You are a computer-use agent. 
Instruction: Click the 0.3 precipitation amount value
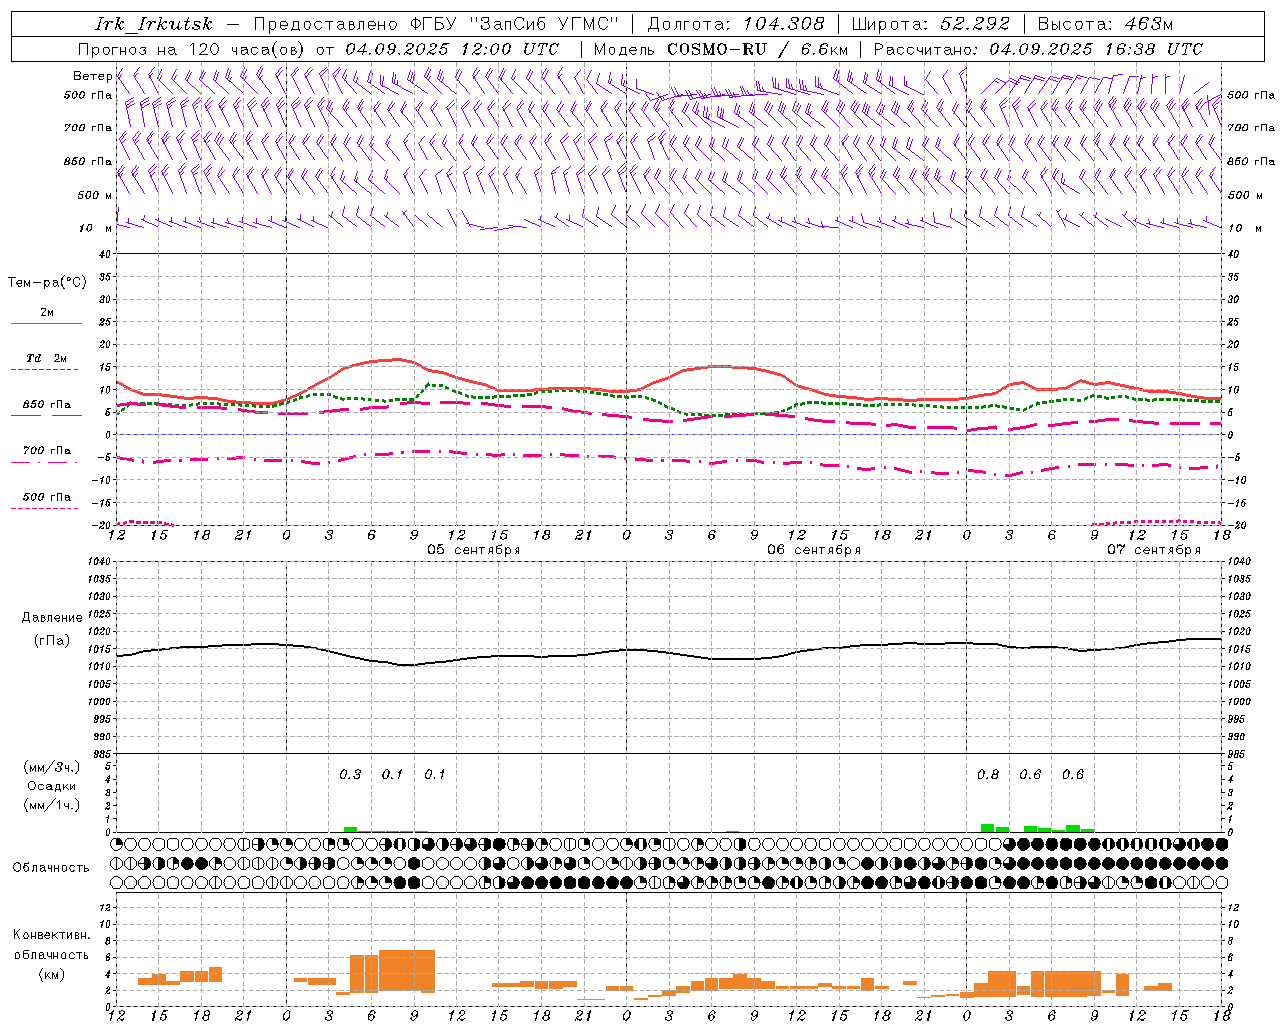[x=350, y=774]
